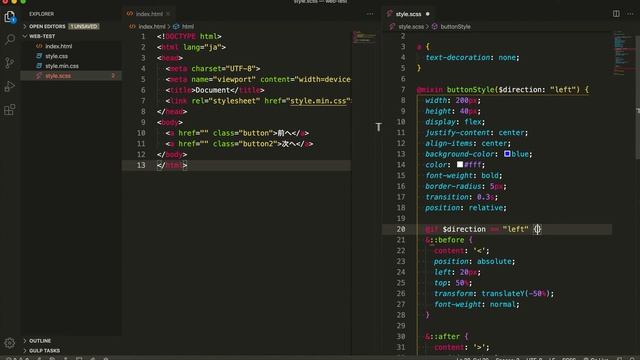Open More Actions for index.html editor group
The width and height of the screenshot is (640, 360).
(370, 14)
